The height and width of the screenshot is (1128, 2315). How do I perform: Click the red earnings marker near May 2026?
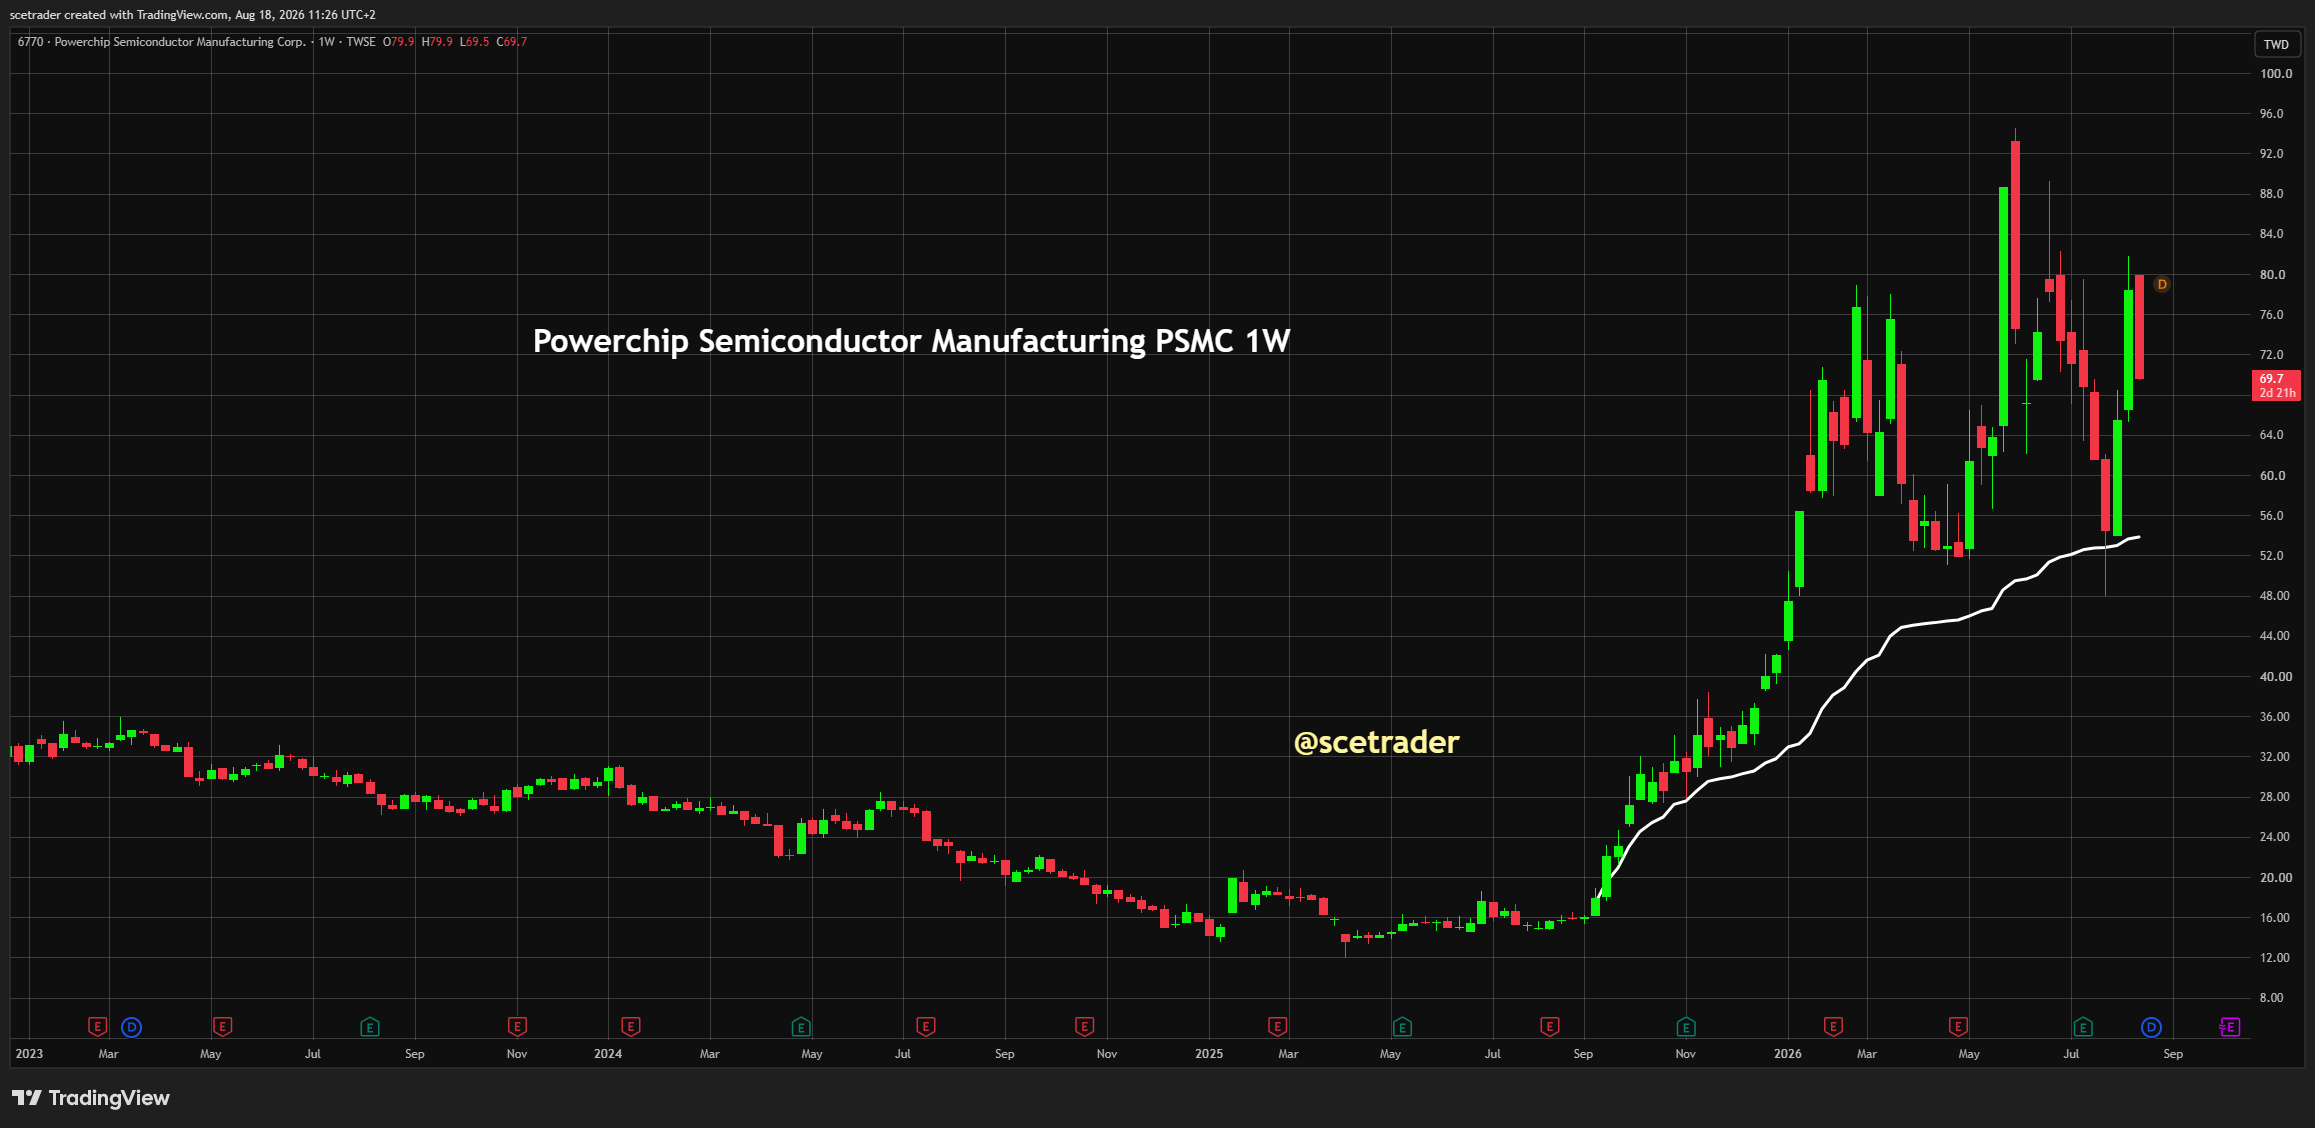pyautogui.click(x=1958, y=1026)
